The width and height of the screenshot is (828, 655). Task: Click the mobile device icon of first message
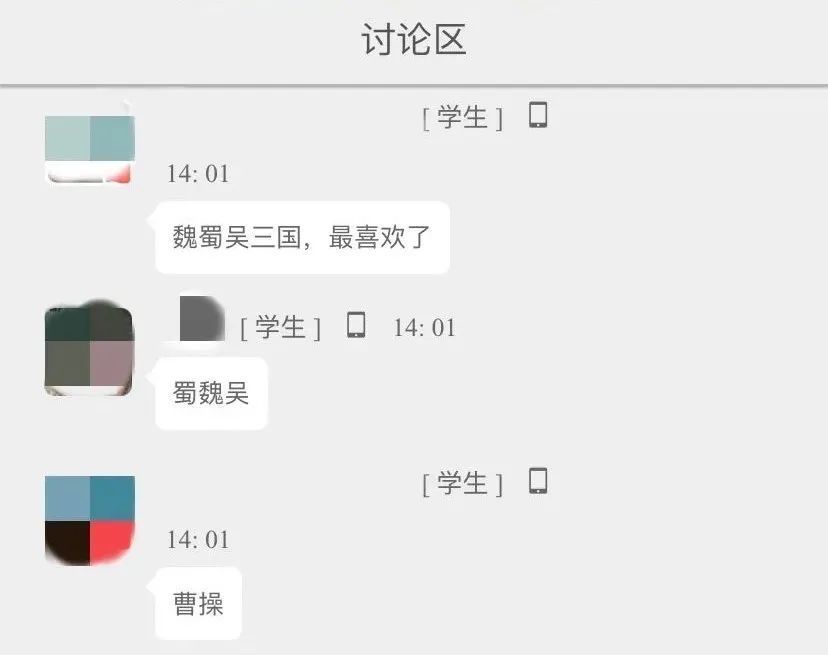538,115
